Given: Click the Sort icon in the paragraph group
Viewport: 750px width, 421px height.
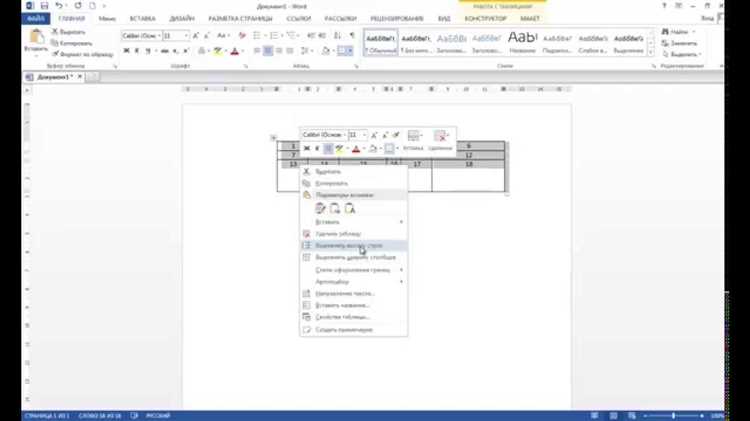Looking at the screenshot, I should point(338,36).
